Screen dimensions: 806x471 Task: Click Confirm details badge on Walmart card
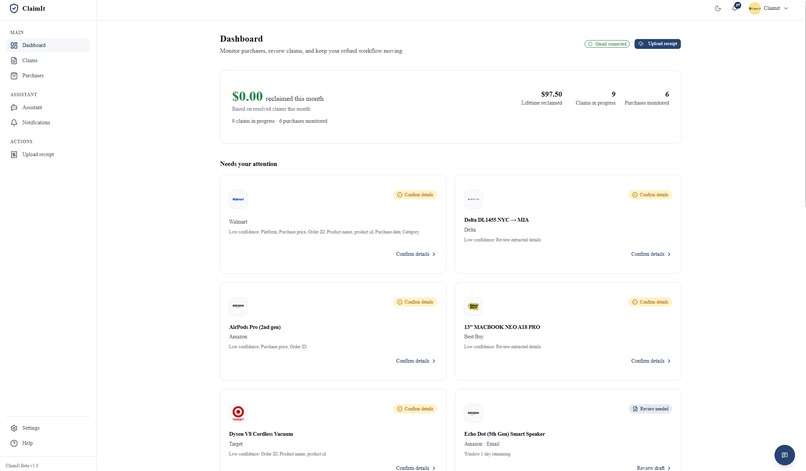pos(415,195)
